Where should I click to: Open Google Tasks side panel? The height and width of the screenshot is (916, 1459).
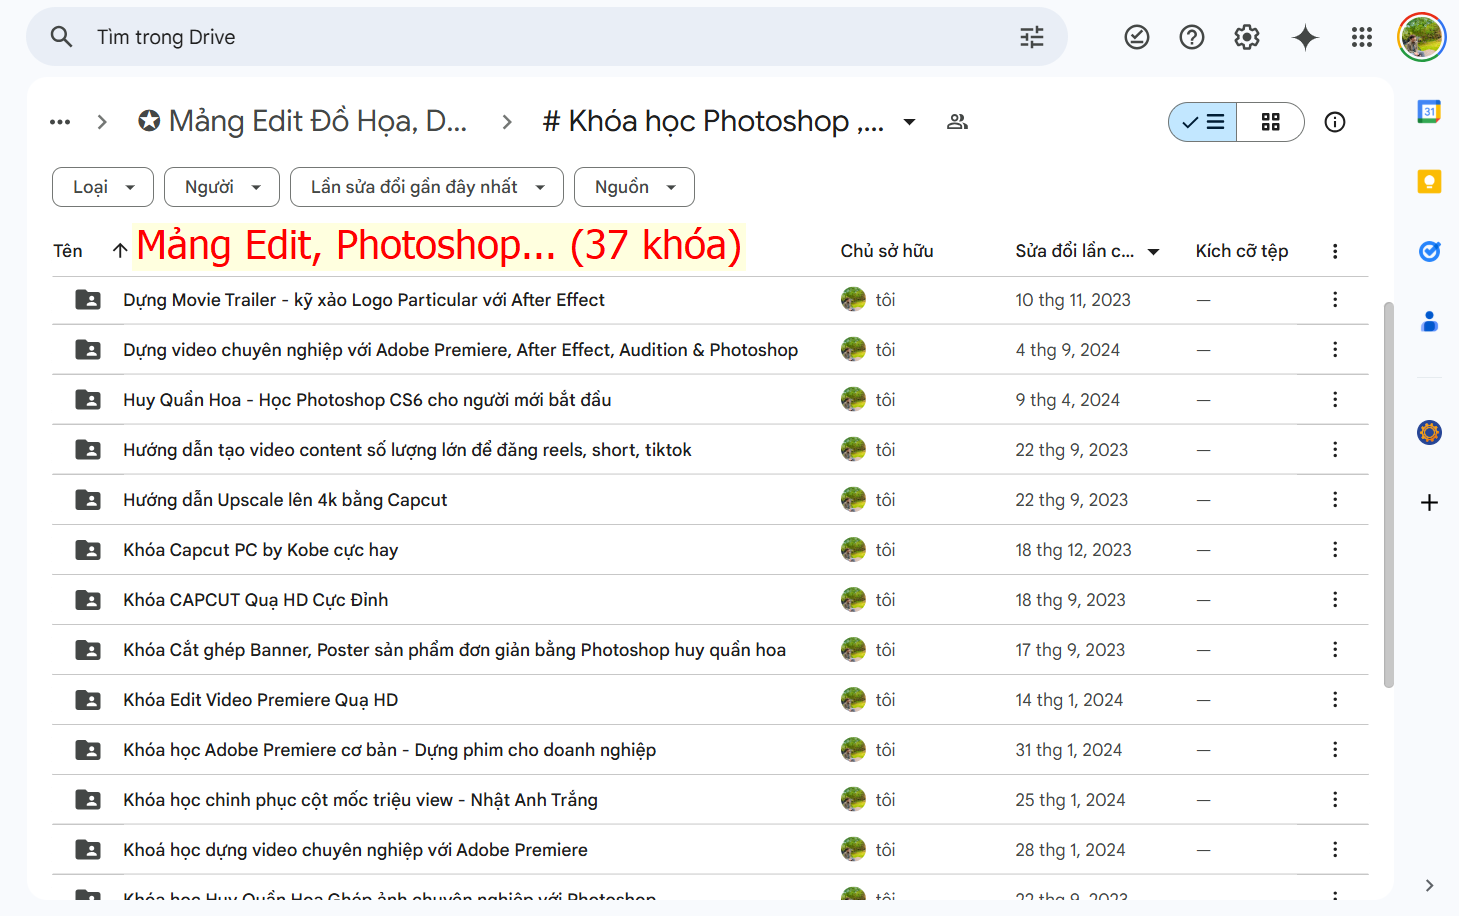click(x=1429, y=251)
